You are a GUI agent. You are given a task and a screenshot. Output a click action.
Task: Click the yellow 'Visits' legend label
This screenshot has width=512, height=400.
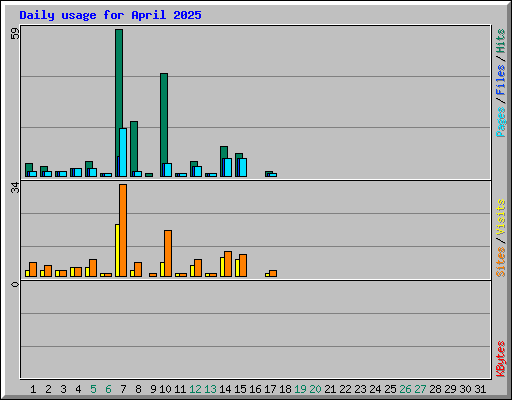tap(500, 217)
